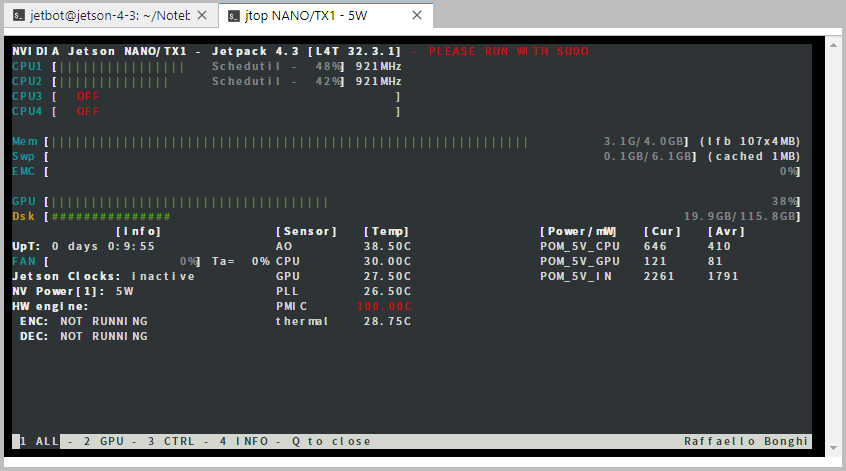Close the jtop NANO/TX1 - 5W tab
846x471 pixels.
(417, 15)
